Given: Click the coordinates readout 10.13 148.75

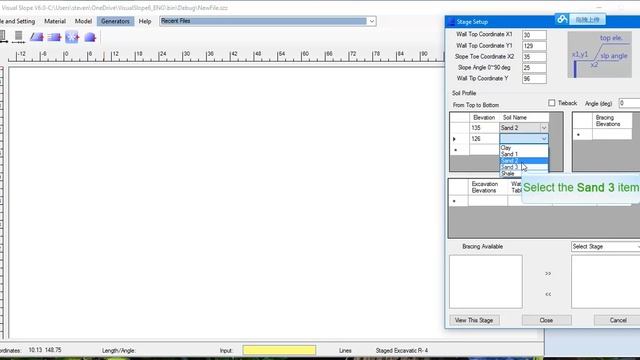Looking at the screenshot, I should pos(45,350).
